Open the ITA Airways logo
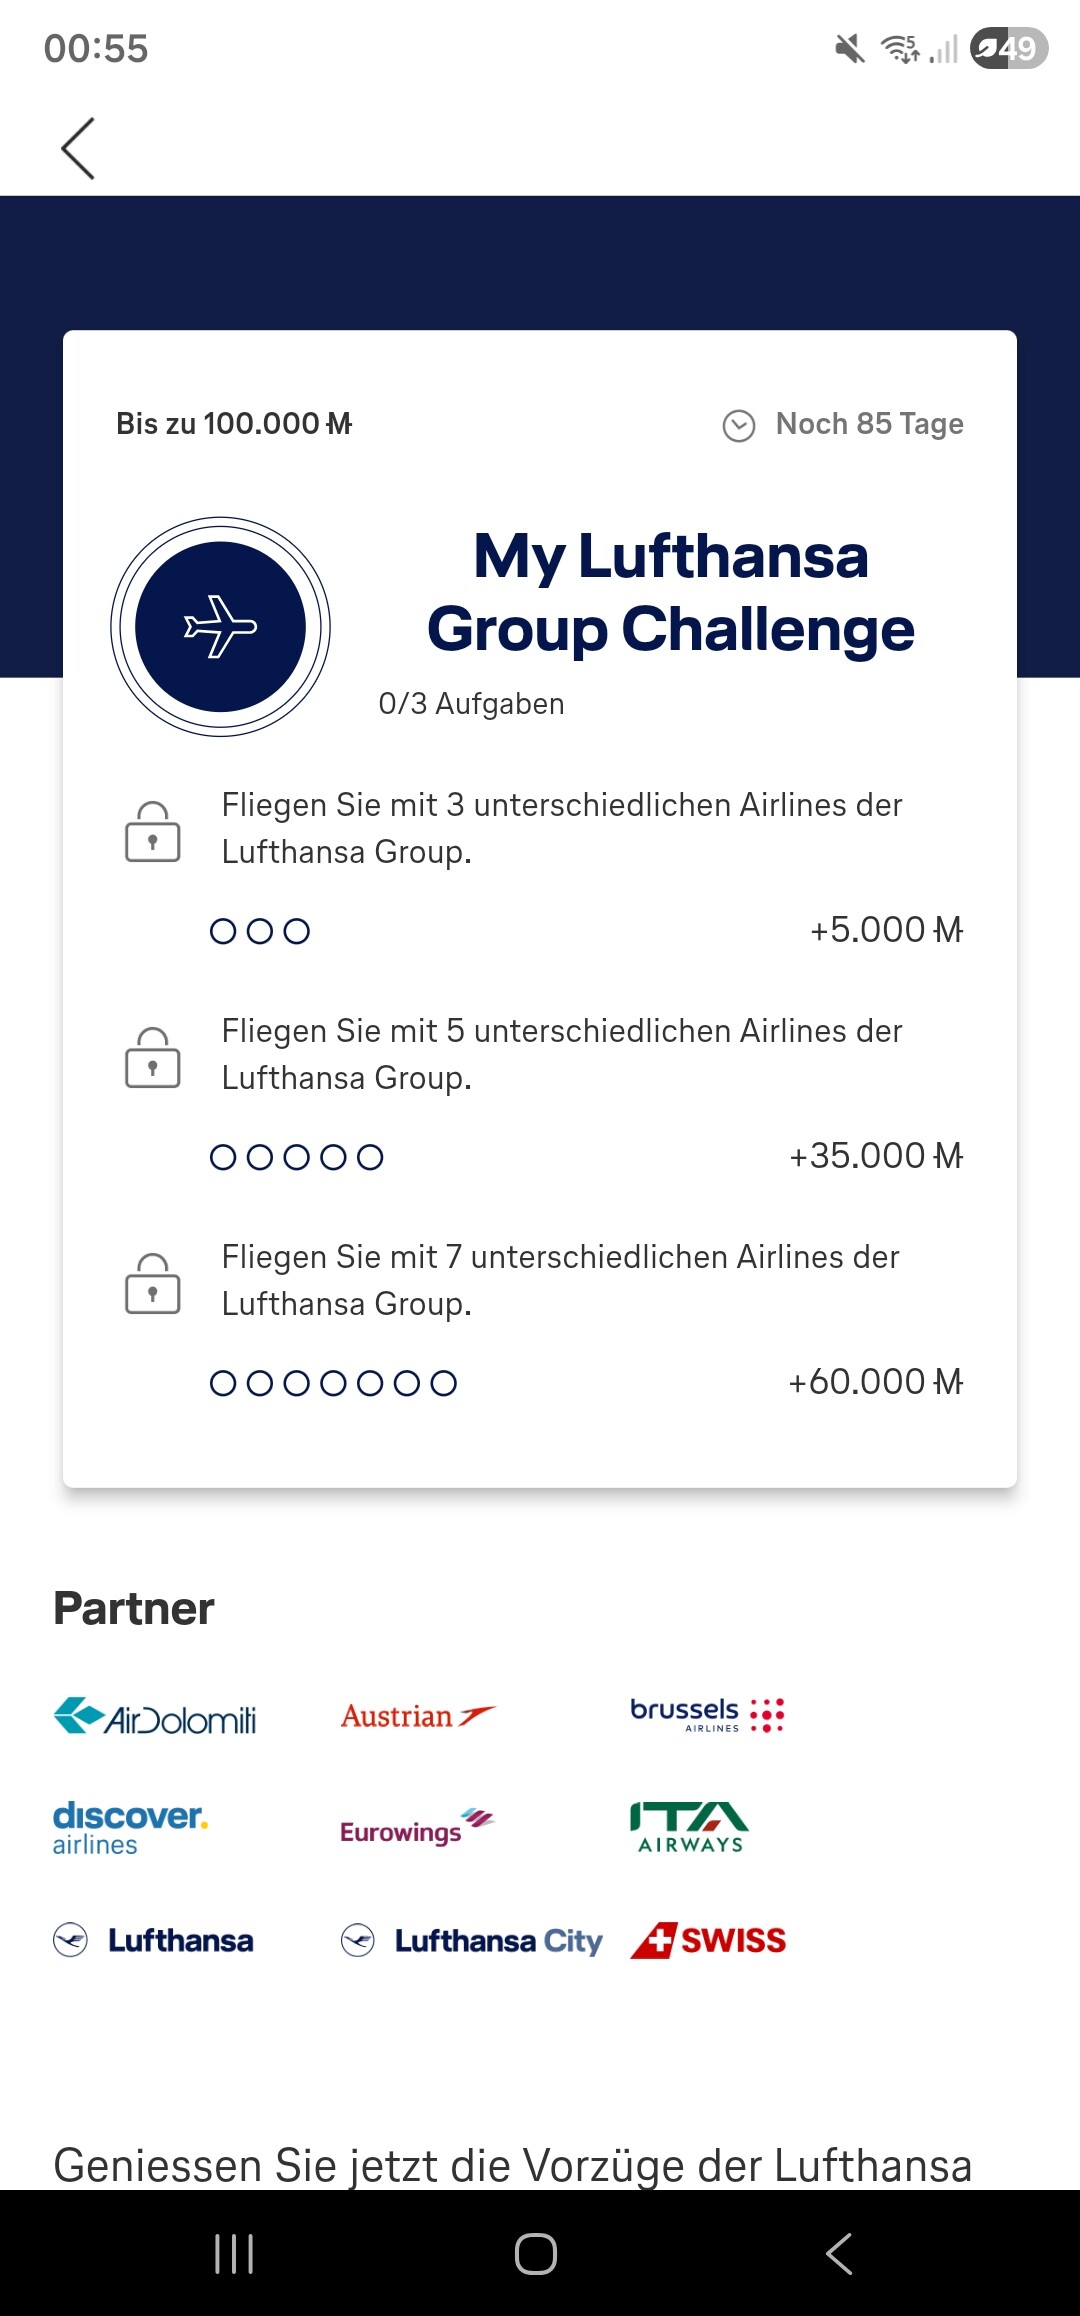The width and height of the screenshot is (1080, 2316). pos(690,1828)
